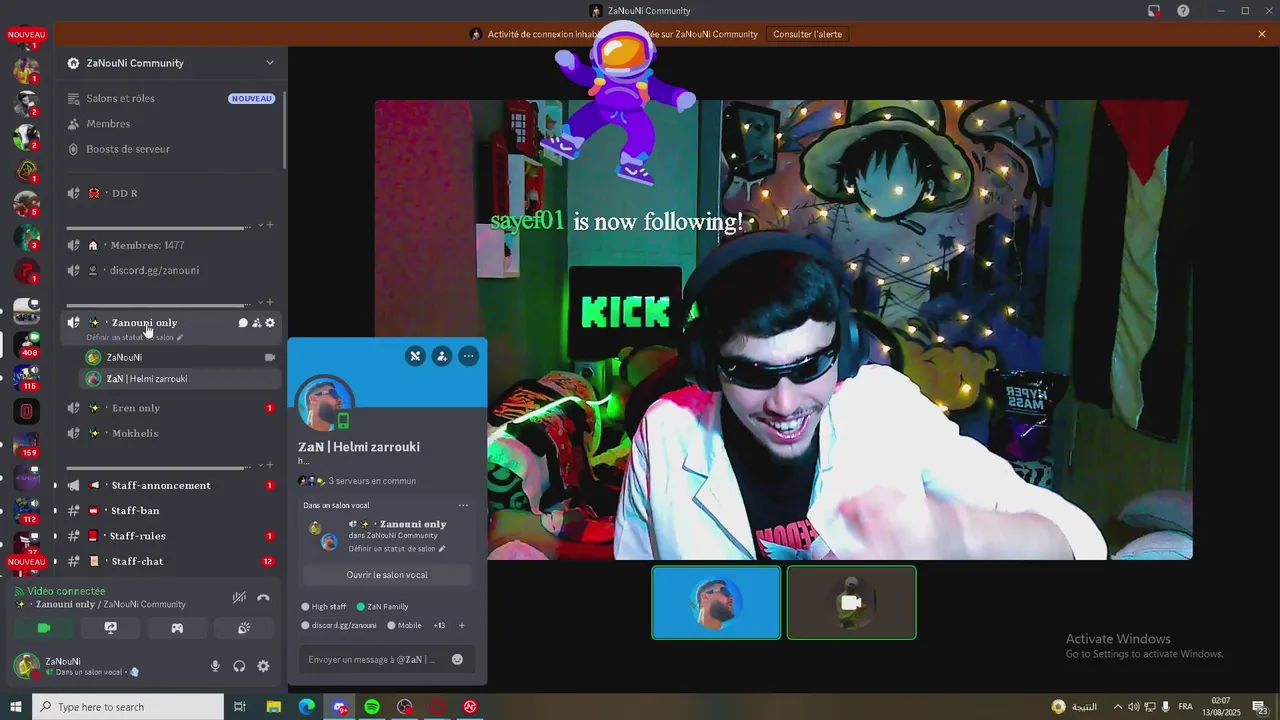Join the Eren only voice channel

(x=171, y=408)
